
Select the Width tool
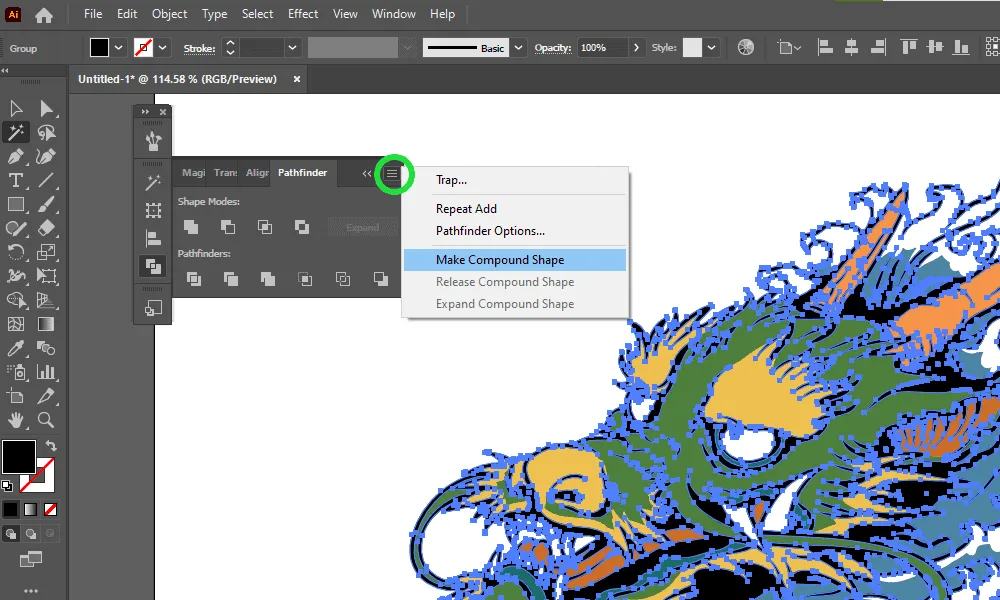pyautogui.click(x=16, y=276)
